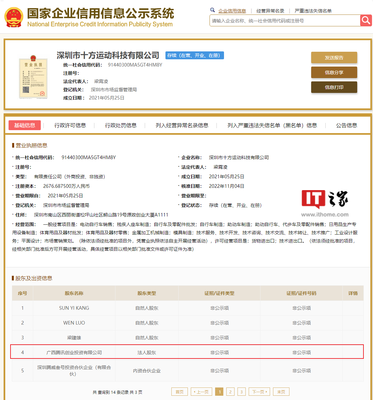Click the 股东类型 column header

[x=147, y=293]
